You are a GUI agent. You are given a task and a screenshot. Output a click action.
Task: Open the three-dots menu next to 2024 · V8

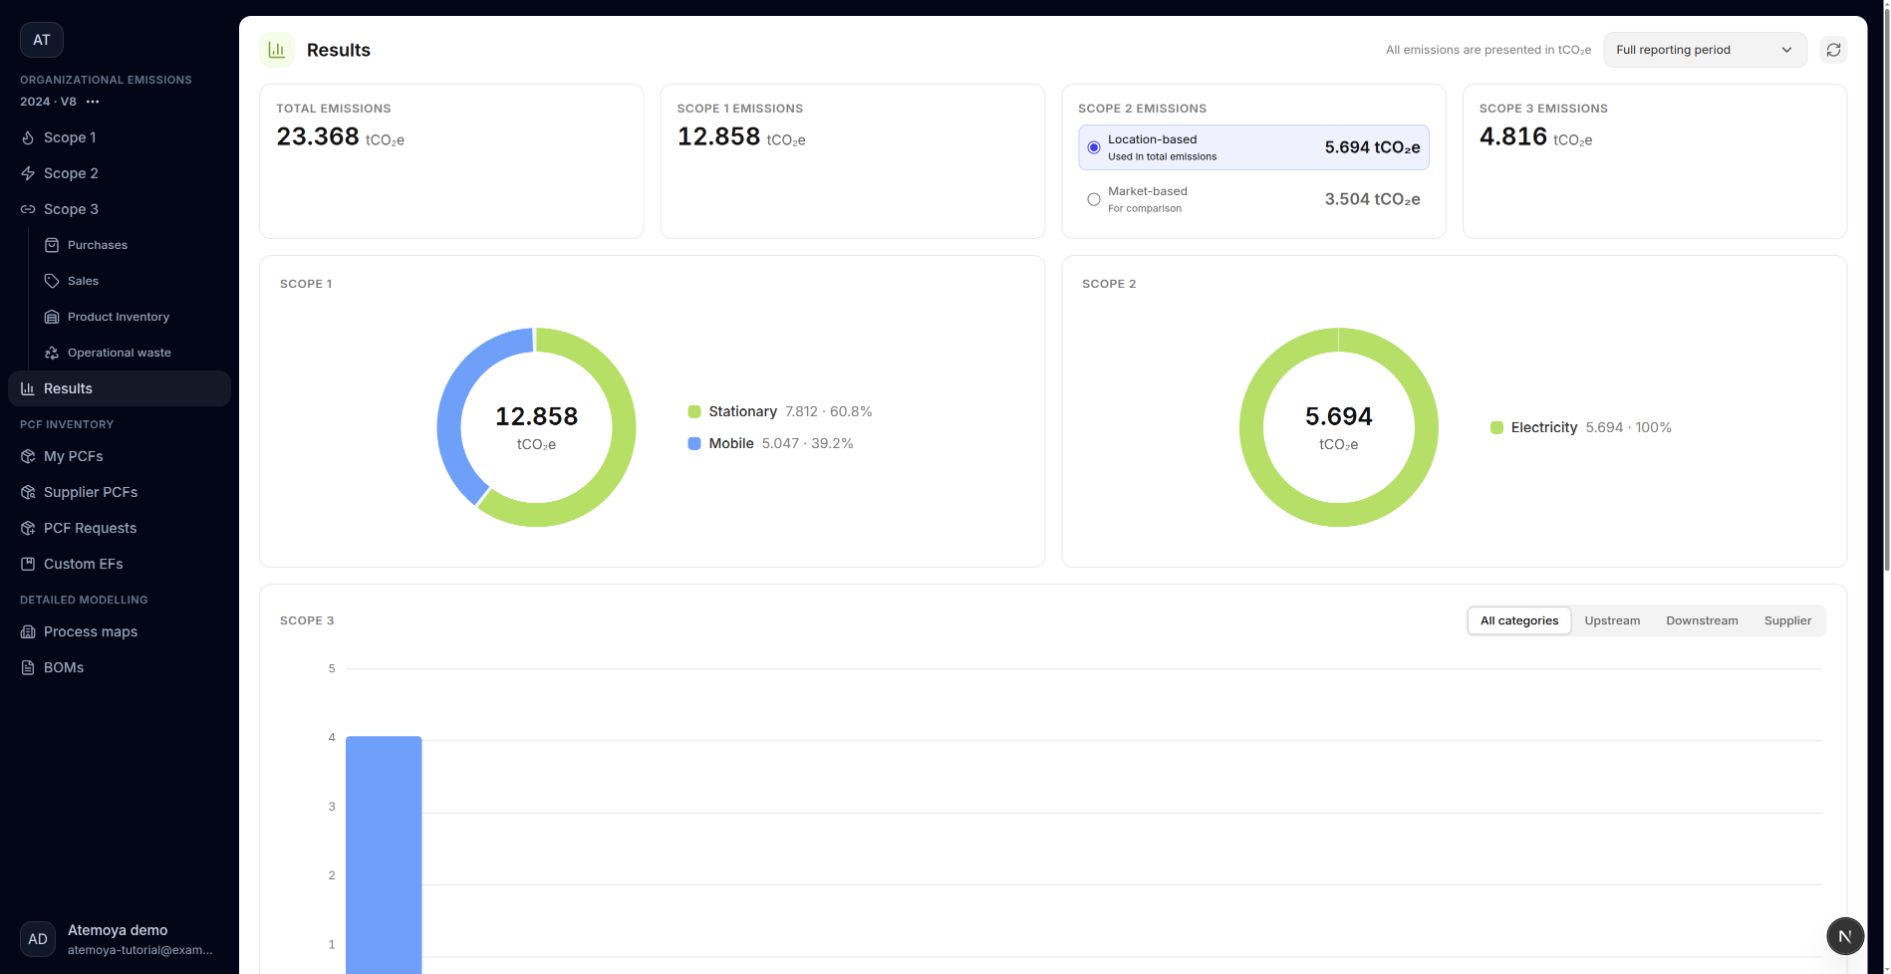93,102
